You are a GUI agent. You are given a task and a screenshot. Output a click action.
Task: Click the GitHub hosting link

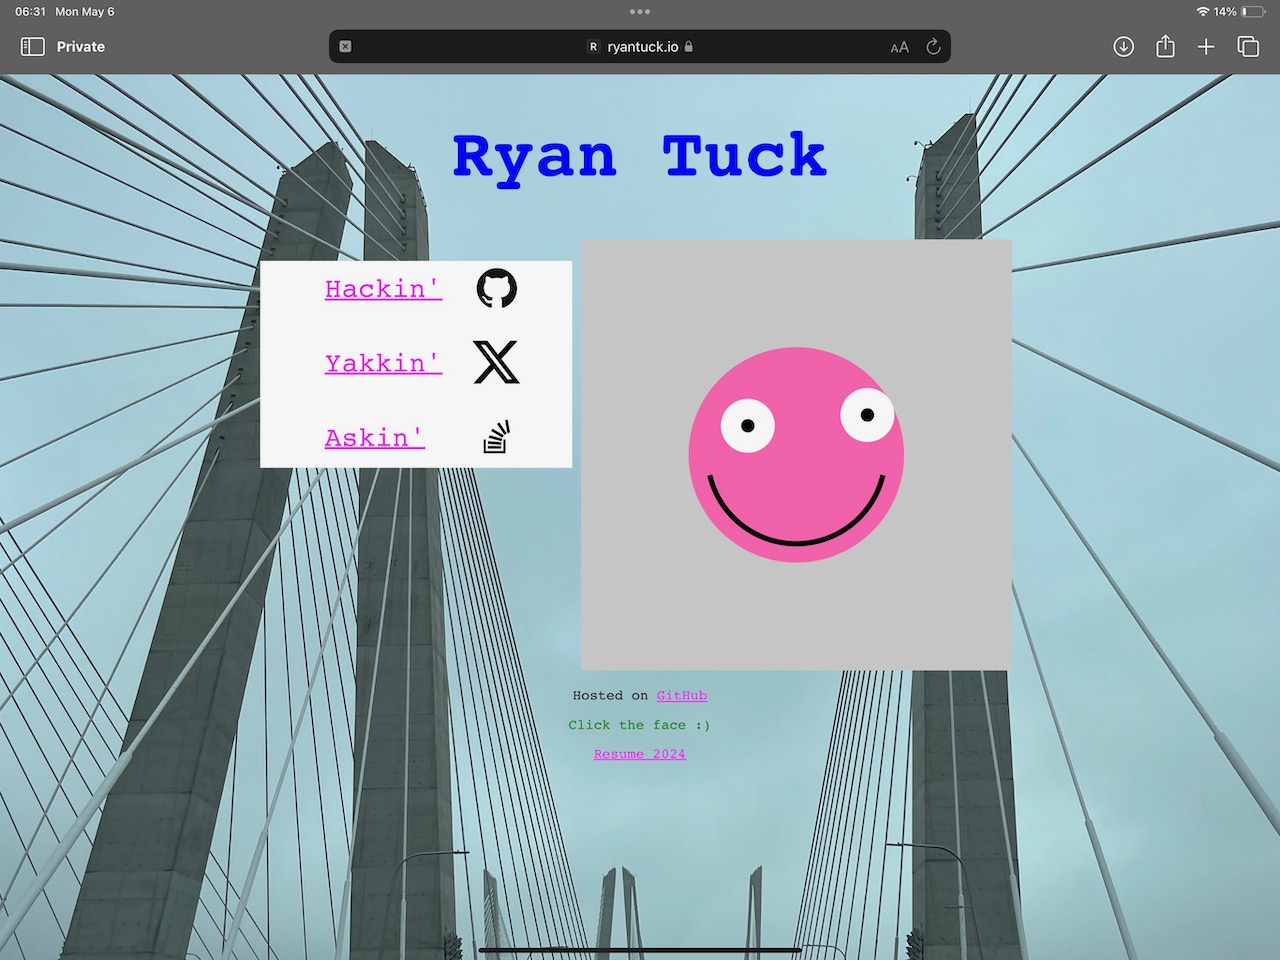pos(681,695)
